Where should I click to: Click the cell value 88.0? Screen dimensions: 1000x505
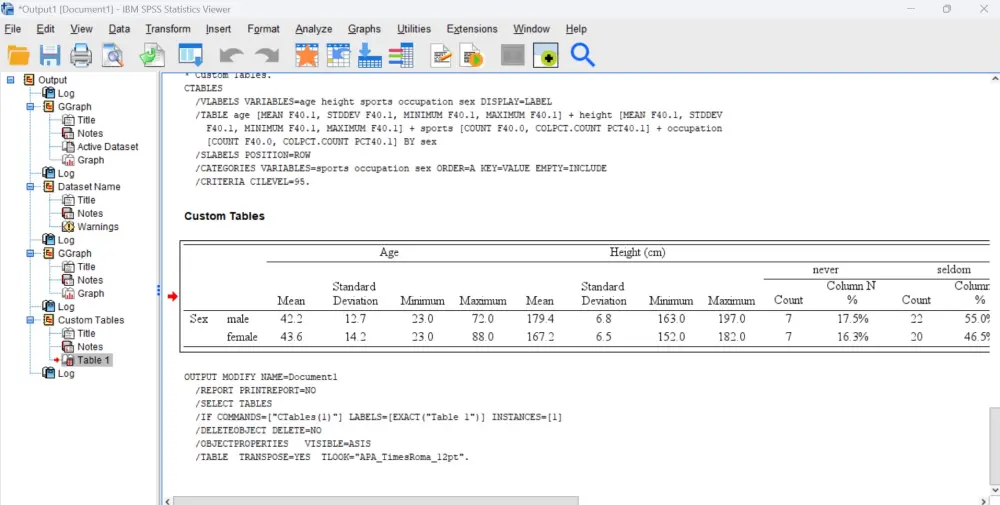(483, 337)
